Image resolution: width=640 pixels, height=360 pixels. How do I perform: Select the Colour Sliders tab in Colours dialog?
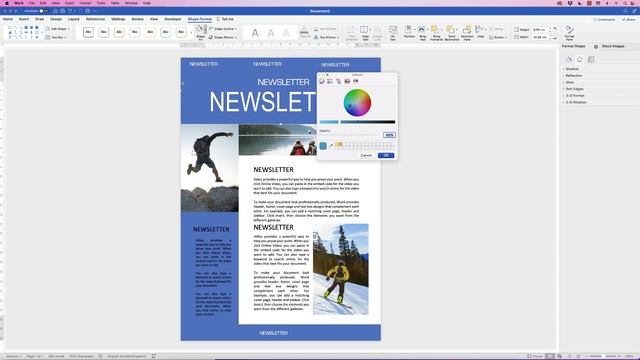[330, 81]
